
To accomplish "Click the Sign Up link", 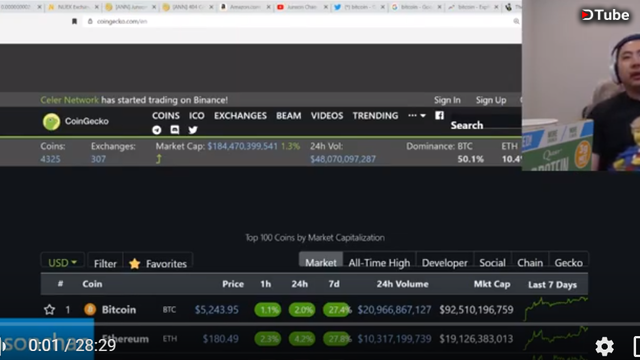I will (x=491, y=100).
